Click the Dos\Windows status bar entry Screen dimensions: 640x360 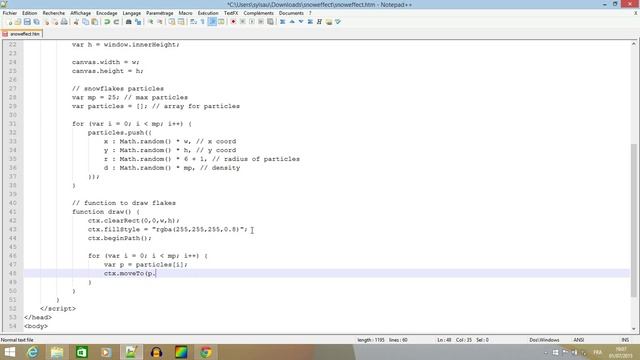[544, 340]
